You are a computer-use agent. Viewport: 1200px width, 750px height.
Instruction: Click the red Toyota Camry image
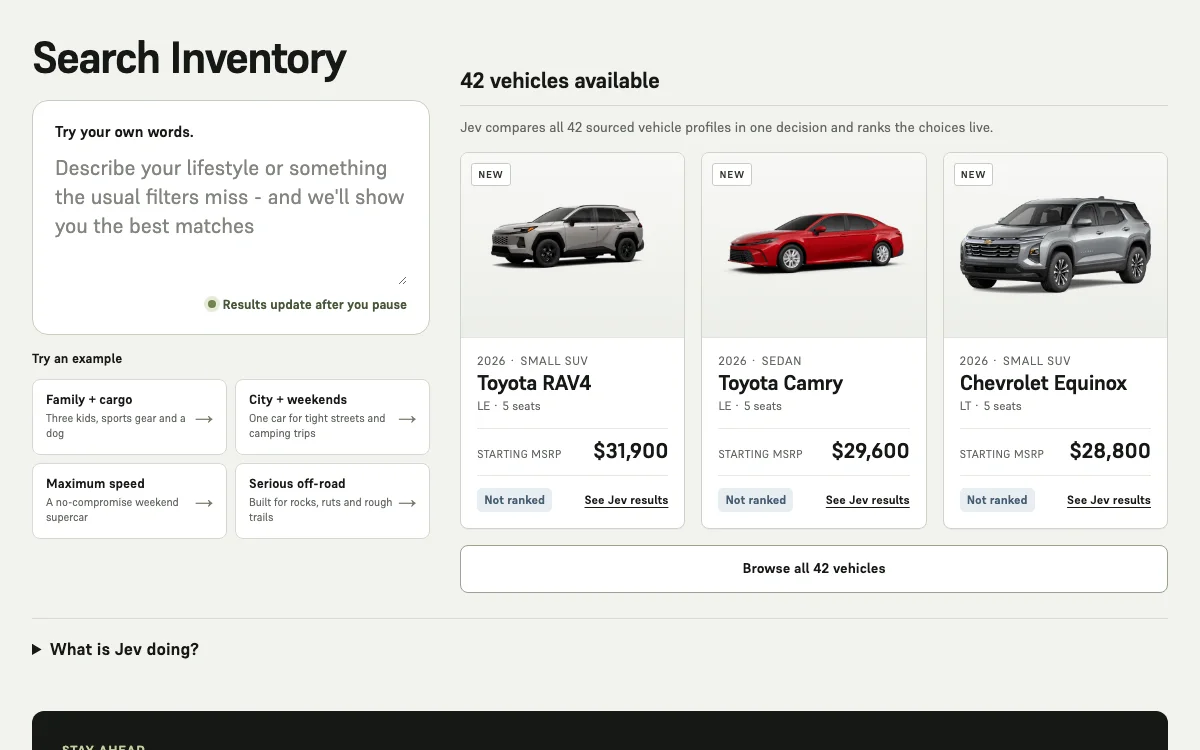pyautogui.click(x=815, y=242)
